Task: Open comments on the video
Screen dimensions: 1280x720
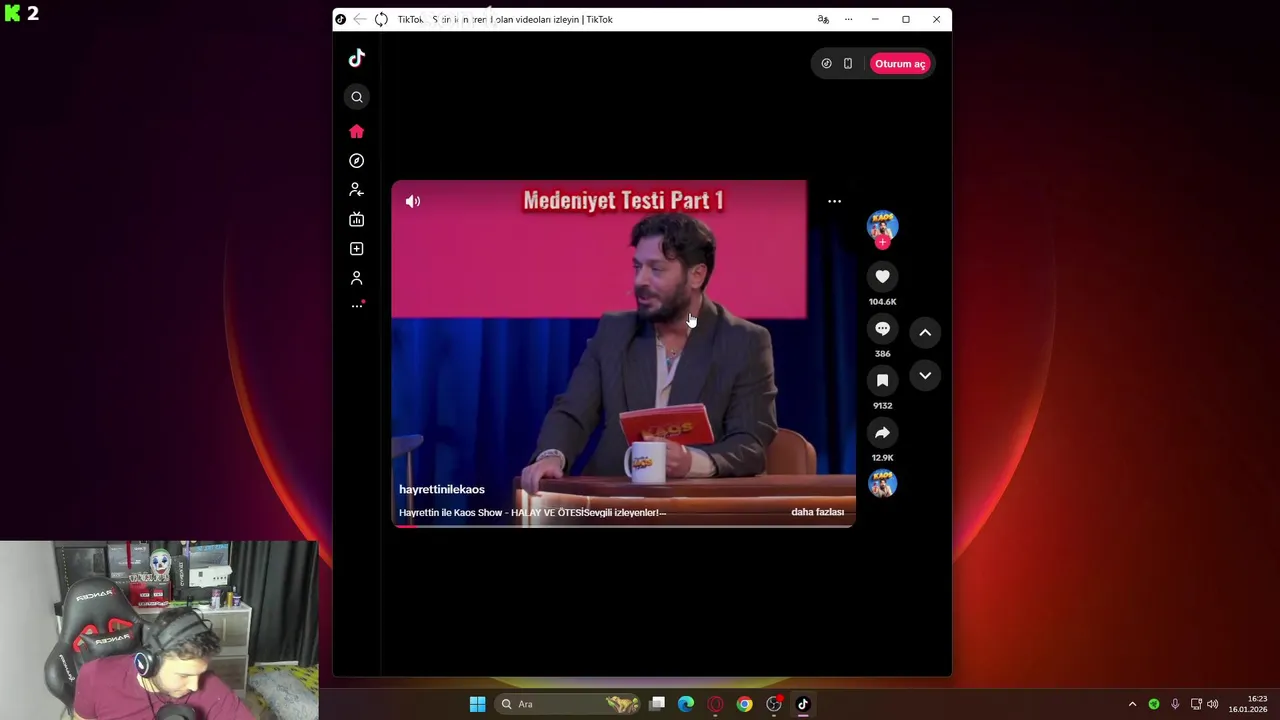Action: tap(882, 329)
